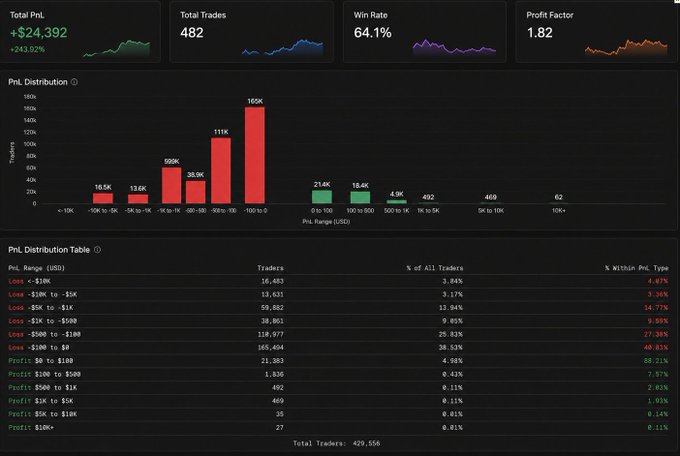Sort by '% Within PnL Type' column header
Viewport: 680px width, 456px height.
coord(637,268)
